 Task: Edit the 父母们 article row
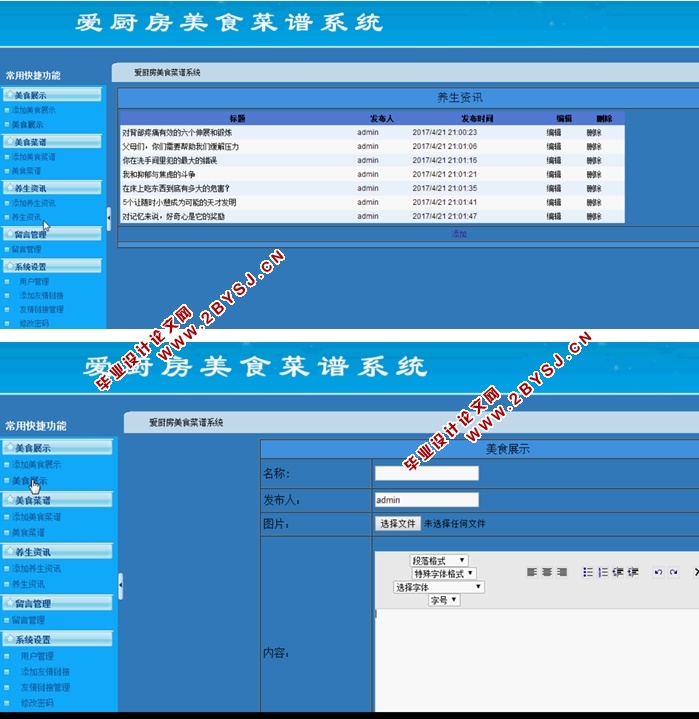tap(554, 147)
